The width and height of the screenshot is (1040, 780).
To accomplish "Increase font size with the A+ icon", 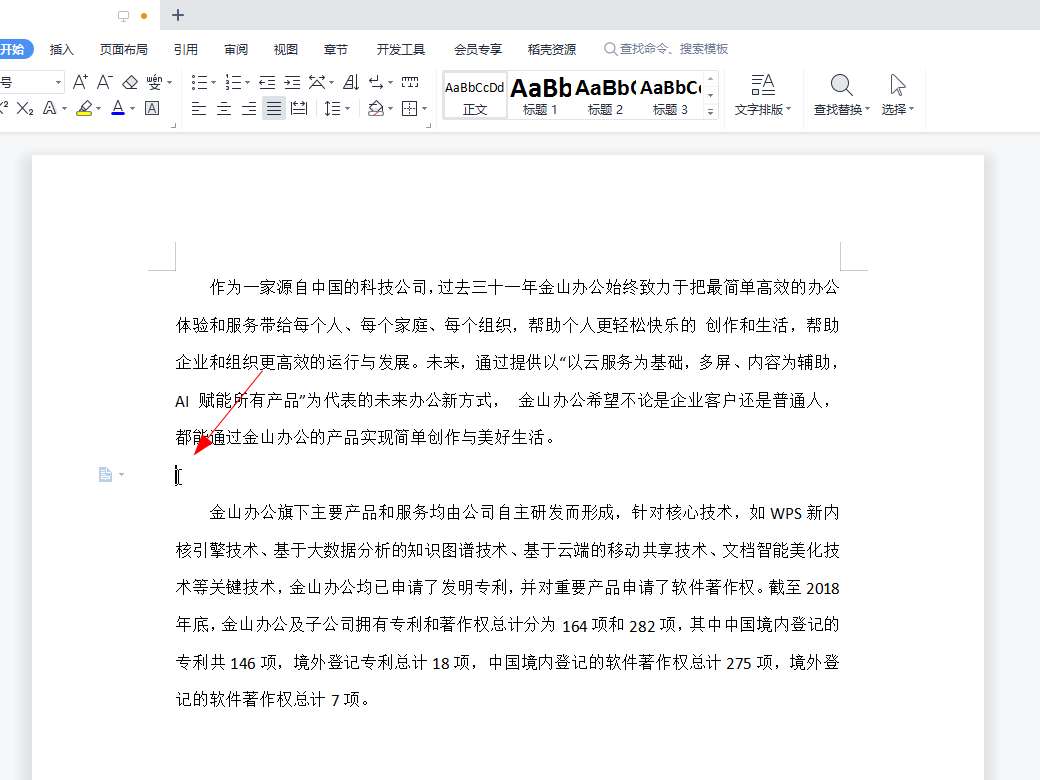I will [80, 82].
